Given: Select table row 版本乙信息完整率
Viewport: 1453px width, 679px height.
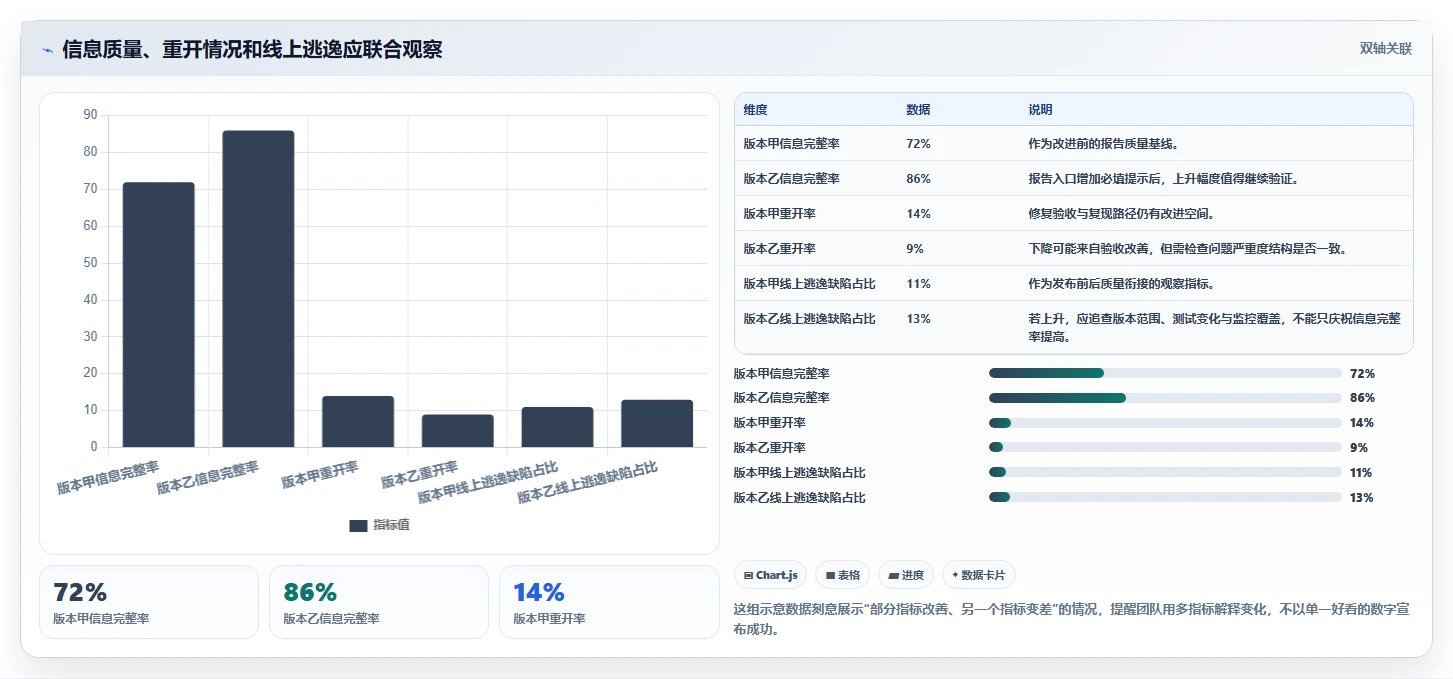Looking at the screenshot, I should tap(1073, 179).
